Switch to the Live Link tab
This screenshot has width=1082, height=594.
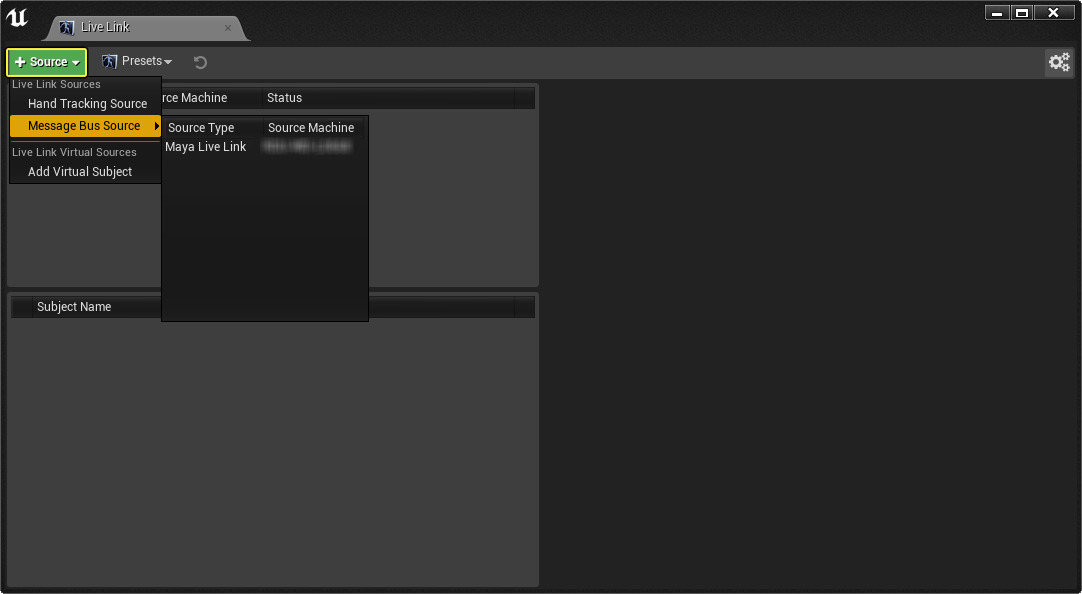coord(144,28)
